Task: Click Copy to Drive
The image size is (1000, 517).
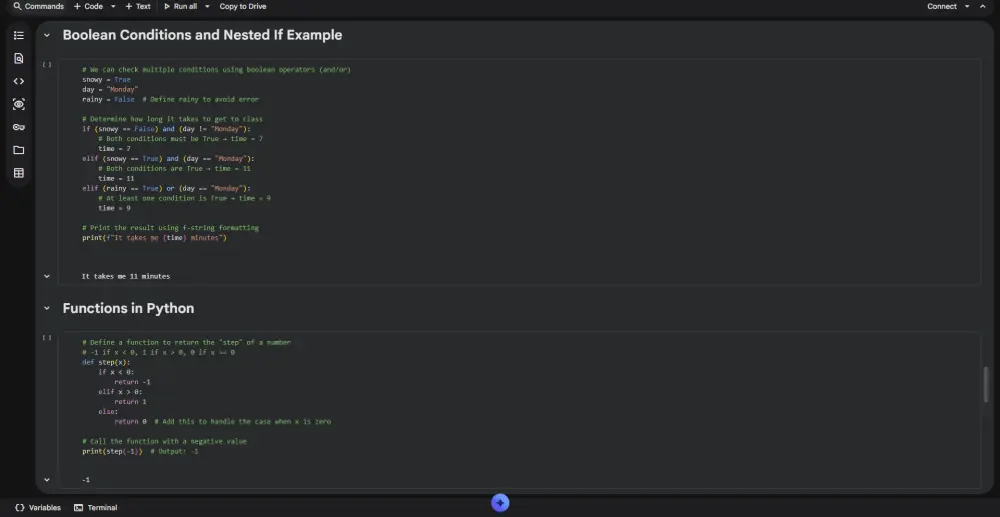Action: [x=243, y=6]
